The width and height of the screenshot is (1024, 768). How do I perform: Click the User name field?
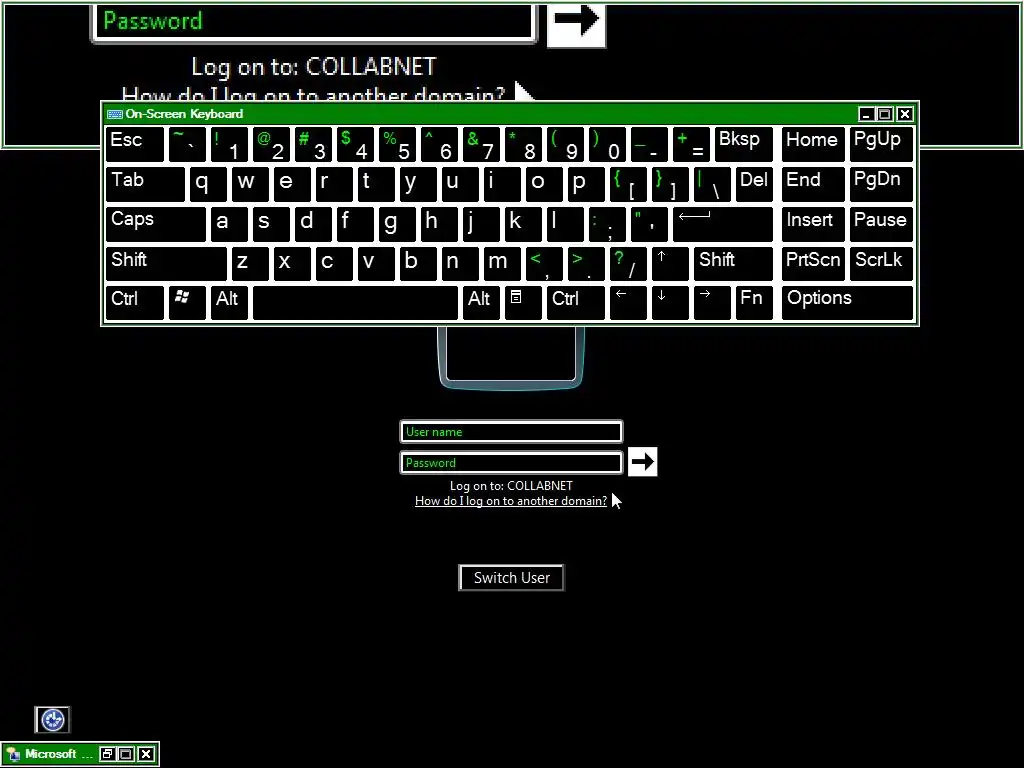pos(511,432)
